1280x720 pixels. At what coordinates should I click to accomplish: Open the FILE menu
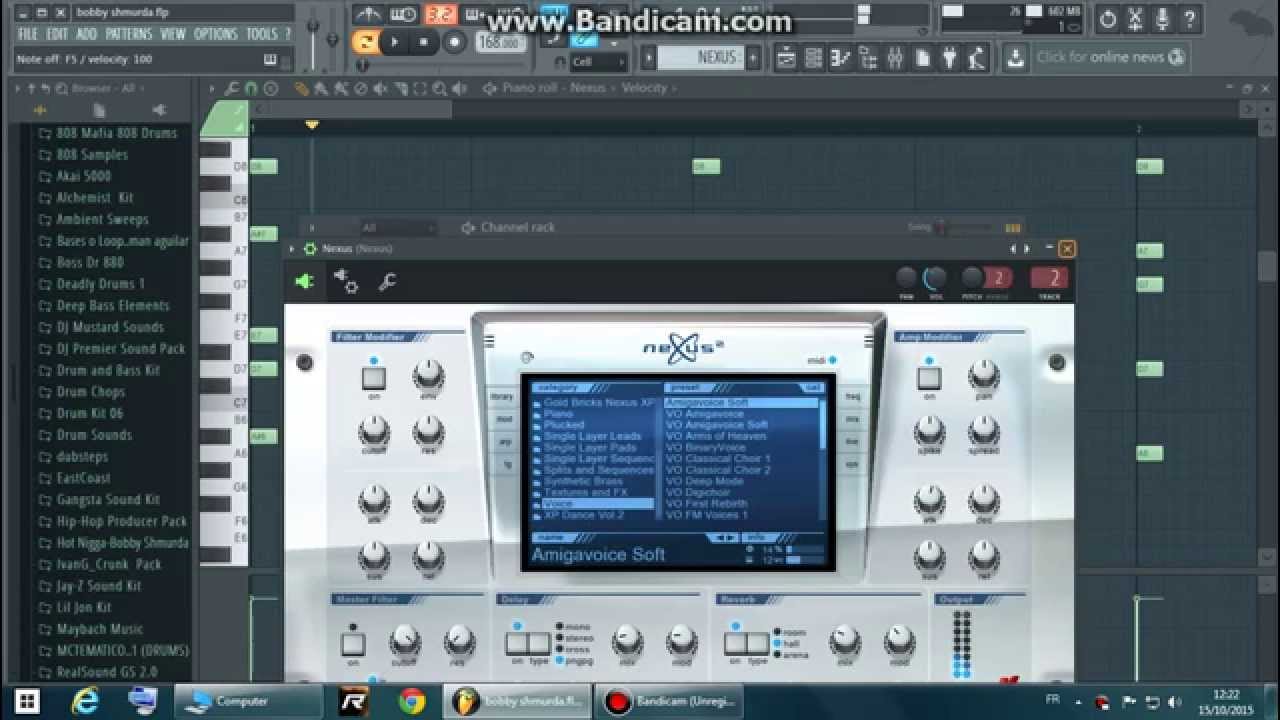(27, 34)
